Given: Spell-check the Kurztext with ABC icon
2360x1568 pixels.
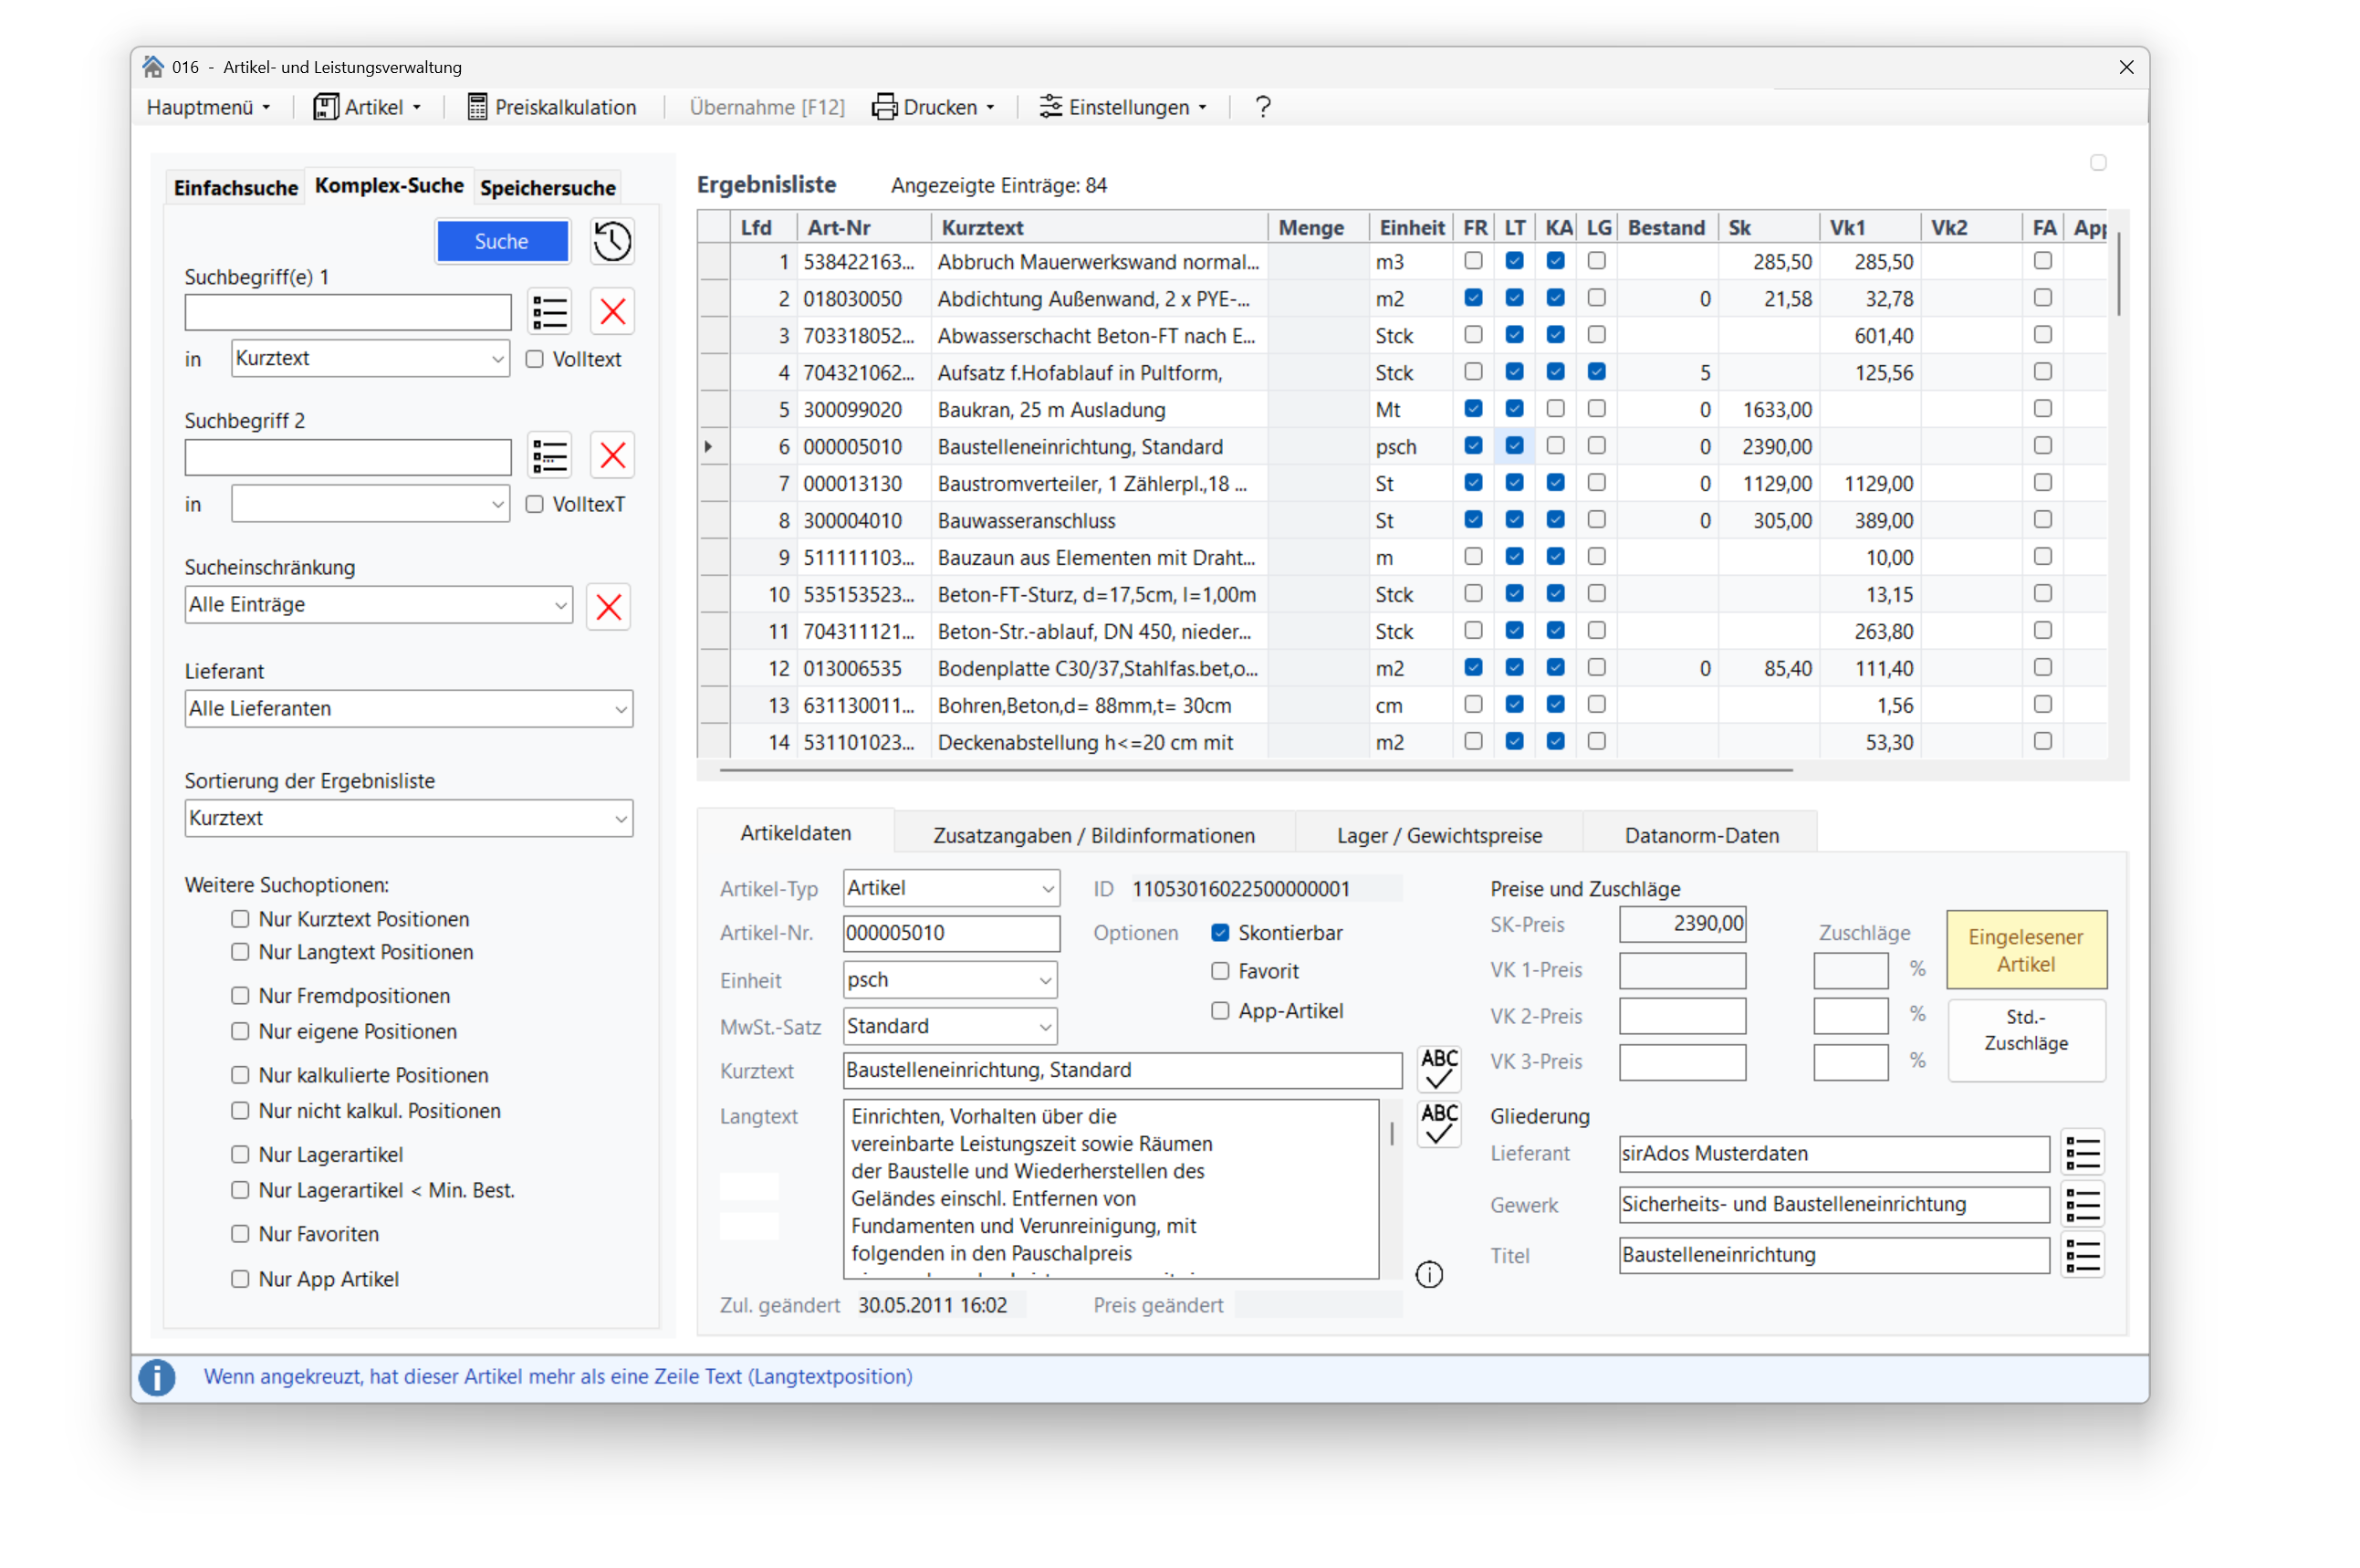Looking at the screenshot, I should click(x=1439, y=1070).
